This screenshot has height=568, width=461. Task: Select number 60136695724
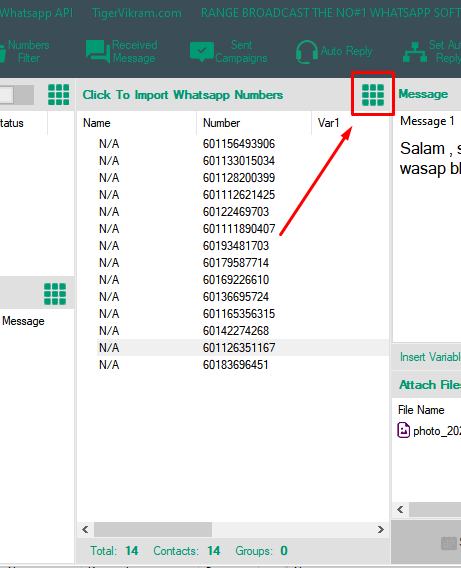[x=236, y=297]
